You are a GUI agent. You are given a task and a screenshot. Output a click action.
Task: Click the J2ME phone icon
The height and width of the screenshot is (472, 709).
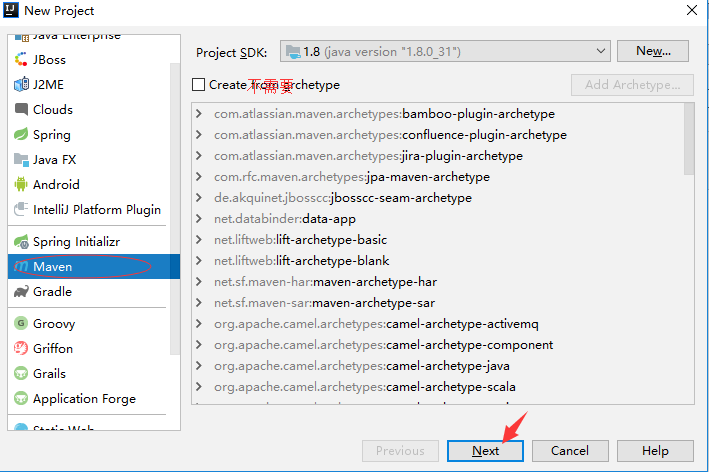(21, 85)
